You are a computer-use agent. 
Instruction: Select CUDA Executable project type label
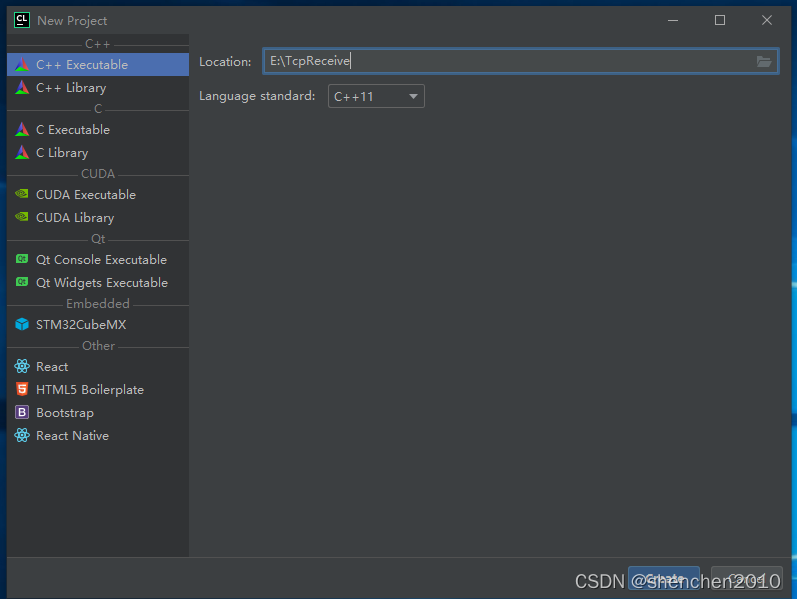[86, 194]
